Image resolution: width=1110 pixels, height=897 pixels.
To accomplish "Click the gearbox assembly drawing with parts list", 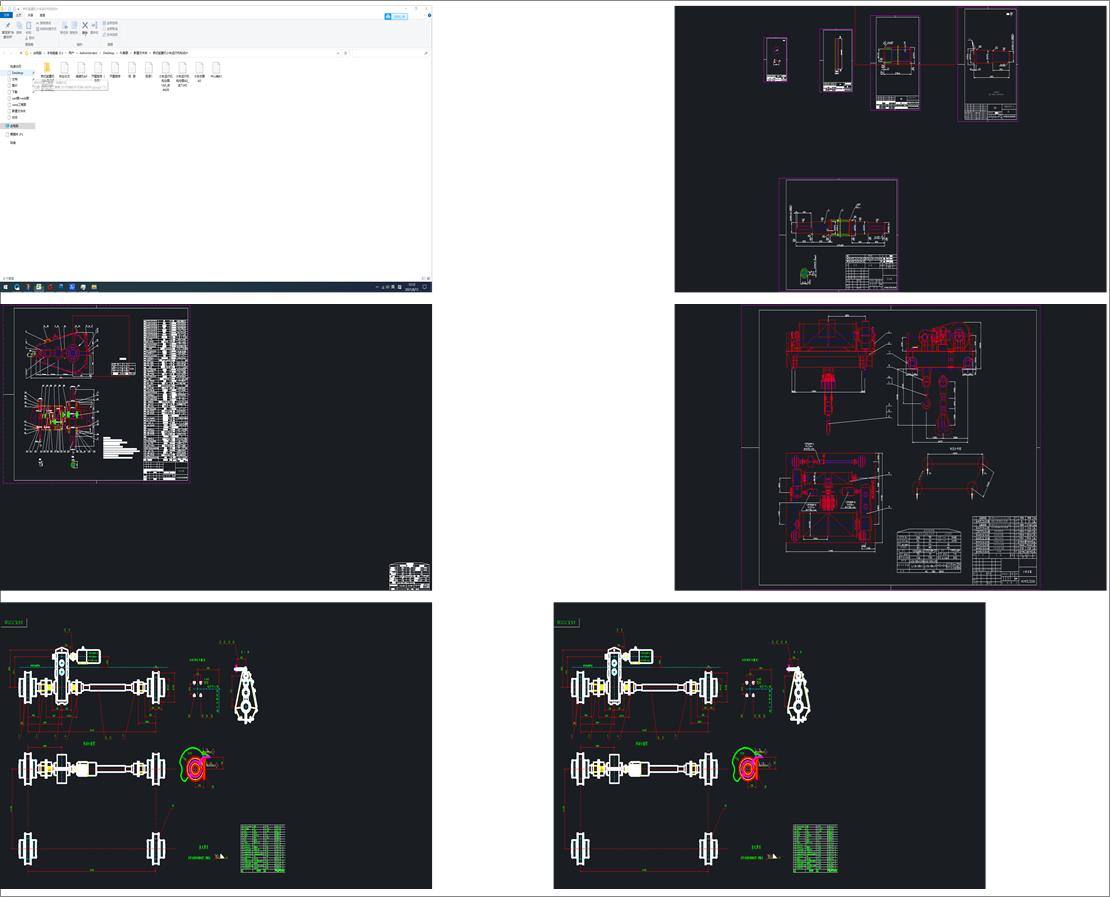I will tap(105, 396).
